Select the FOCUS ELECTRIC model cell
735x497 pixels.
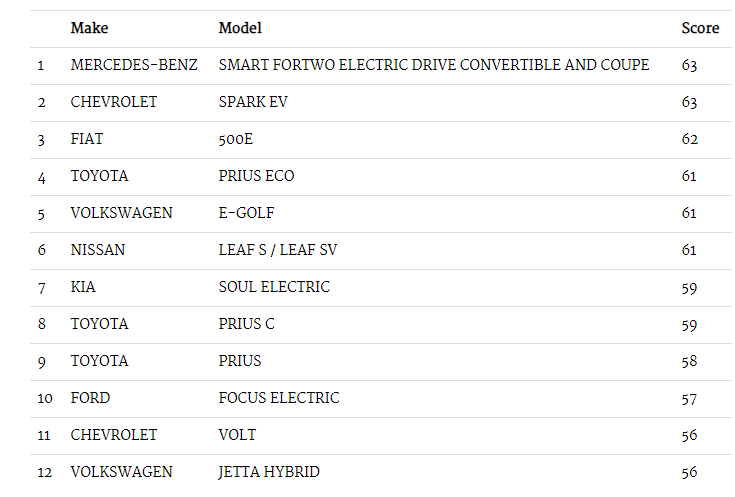[x=279, y=398]
